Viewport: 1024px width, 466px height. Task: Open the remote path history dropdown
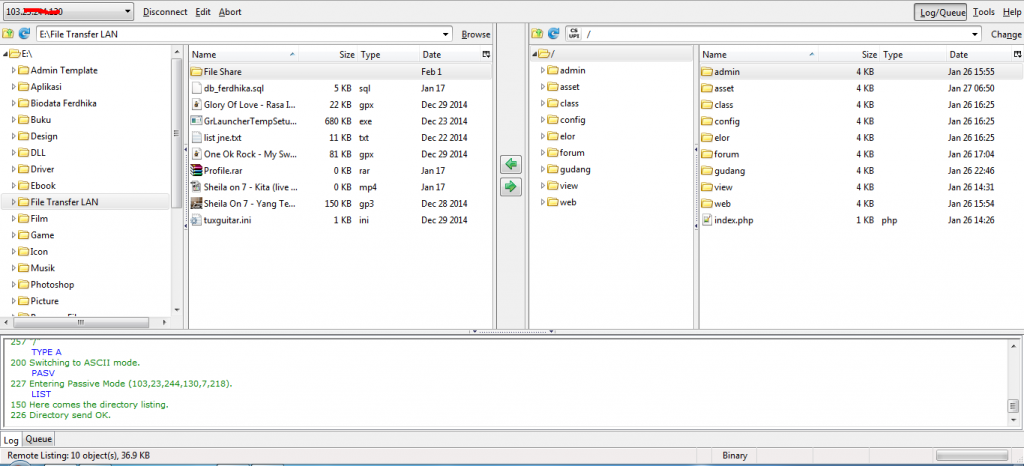(974, 34)
